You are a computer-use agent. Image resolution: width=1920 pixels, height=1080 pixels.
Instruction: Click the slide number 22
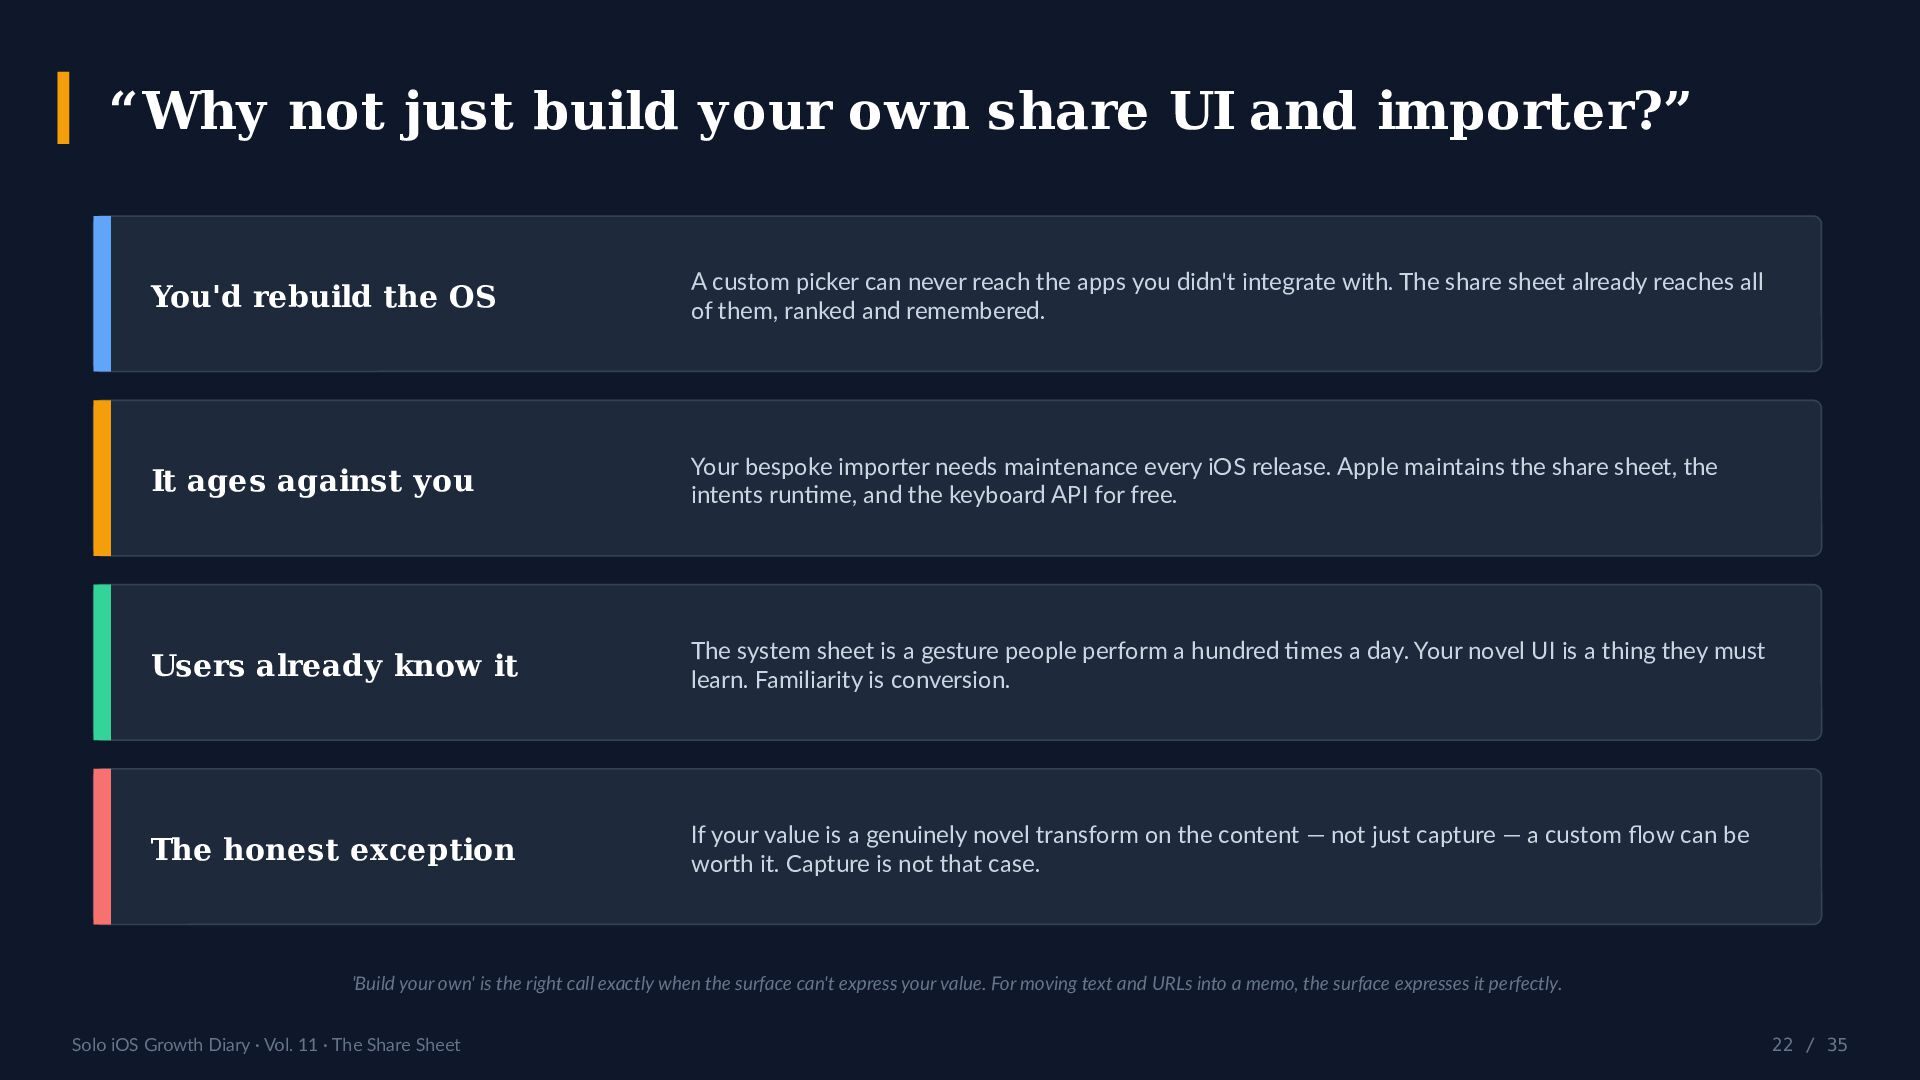click(x=1782, y=1045)
